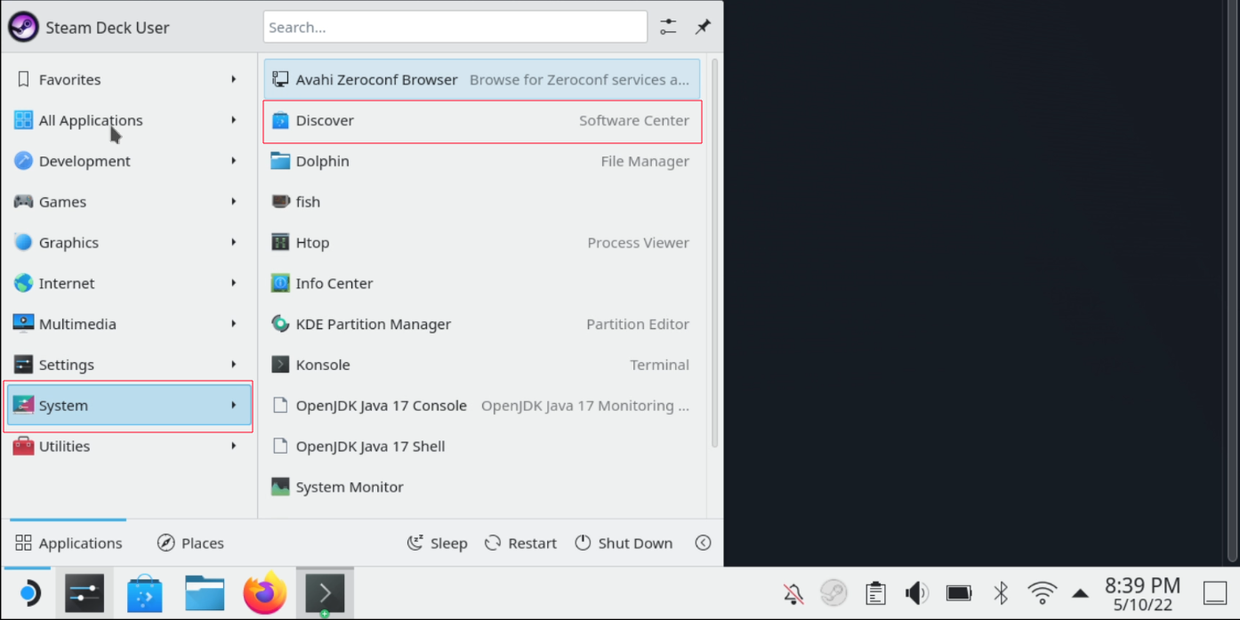Expand the Settings submenu arrow
1240x620 pixels.
click(234, 365)
